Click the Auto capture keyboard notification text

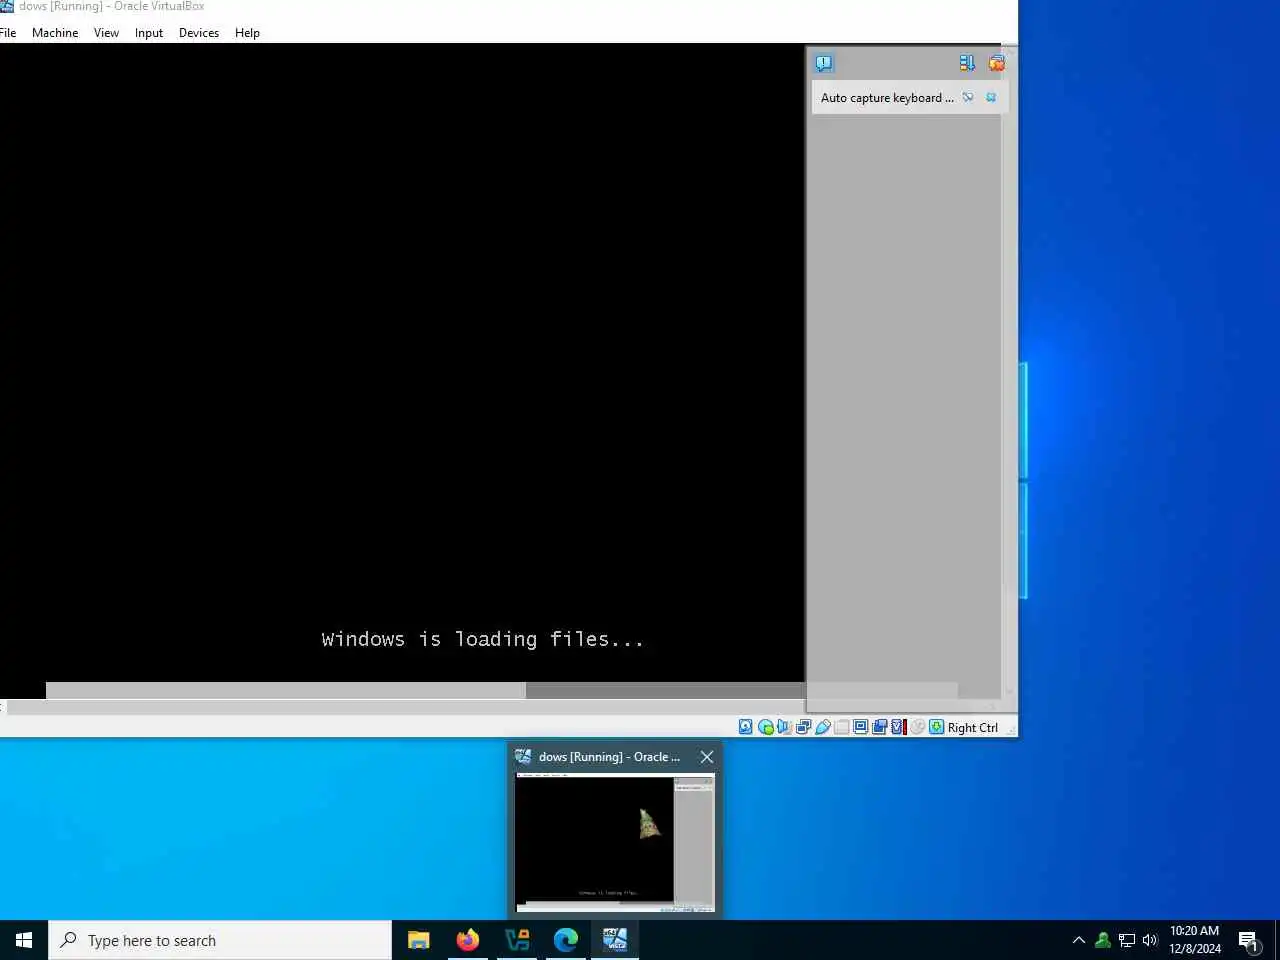click(x=887, y=98)
